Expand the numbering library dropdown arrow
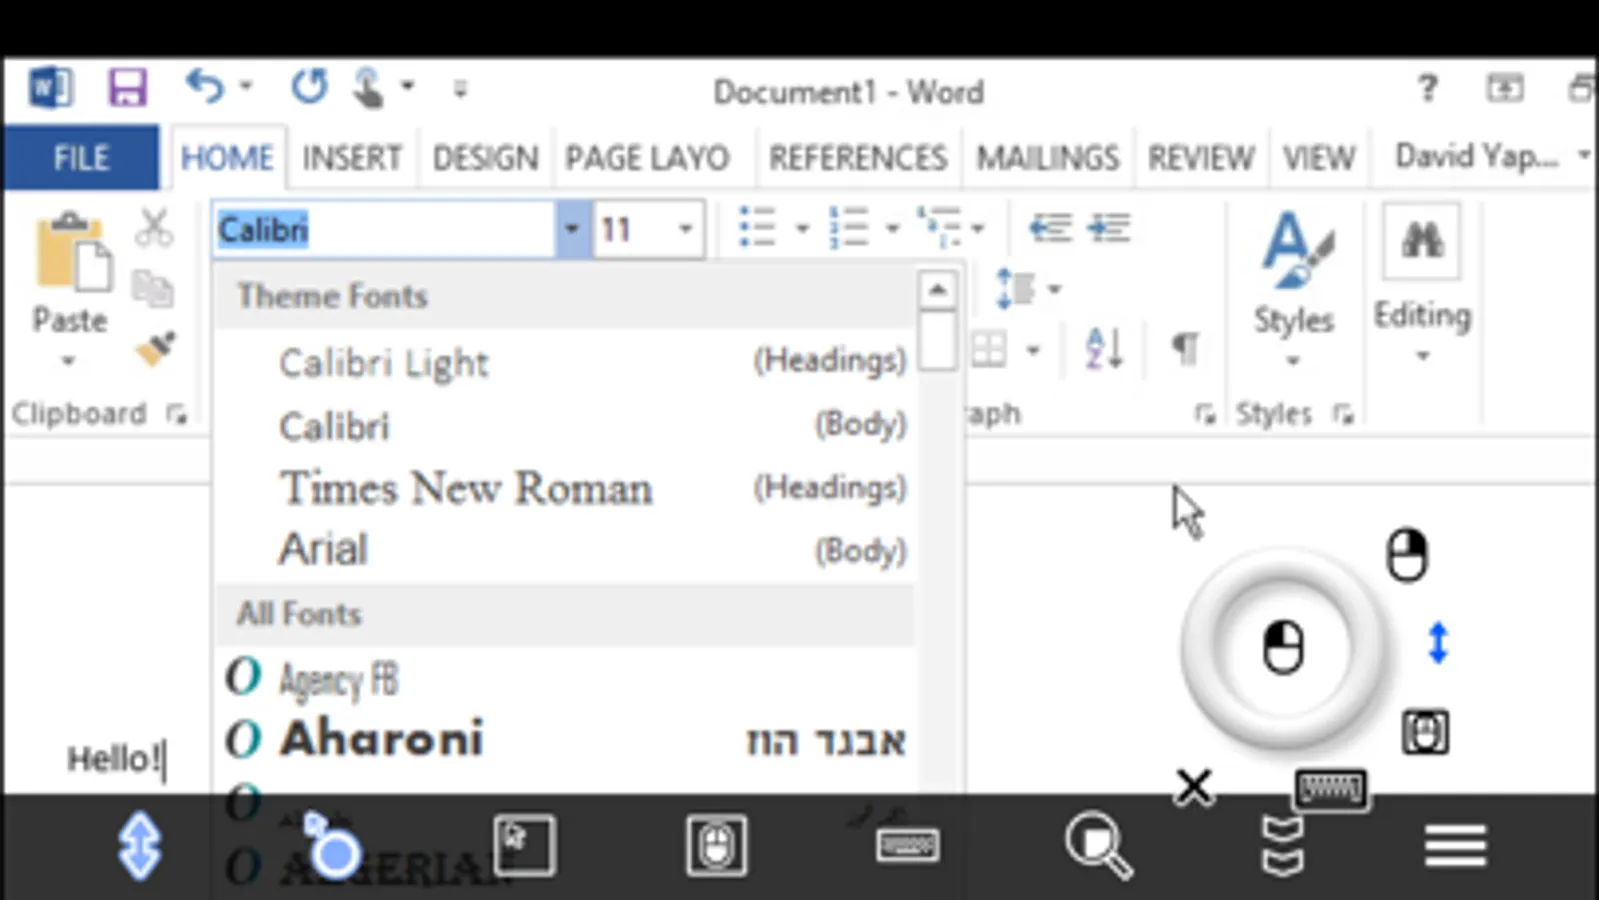The width and height of the screenshot is (1599, 900). click(x=892, y=228)
